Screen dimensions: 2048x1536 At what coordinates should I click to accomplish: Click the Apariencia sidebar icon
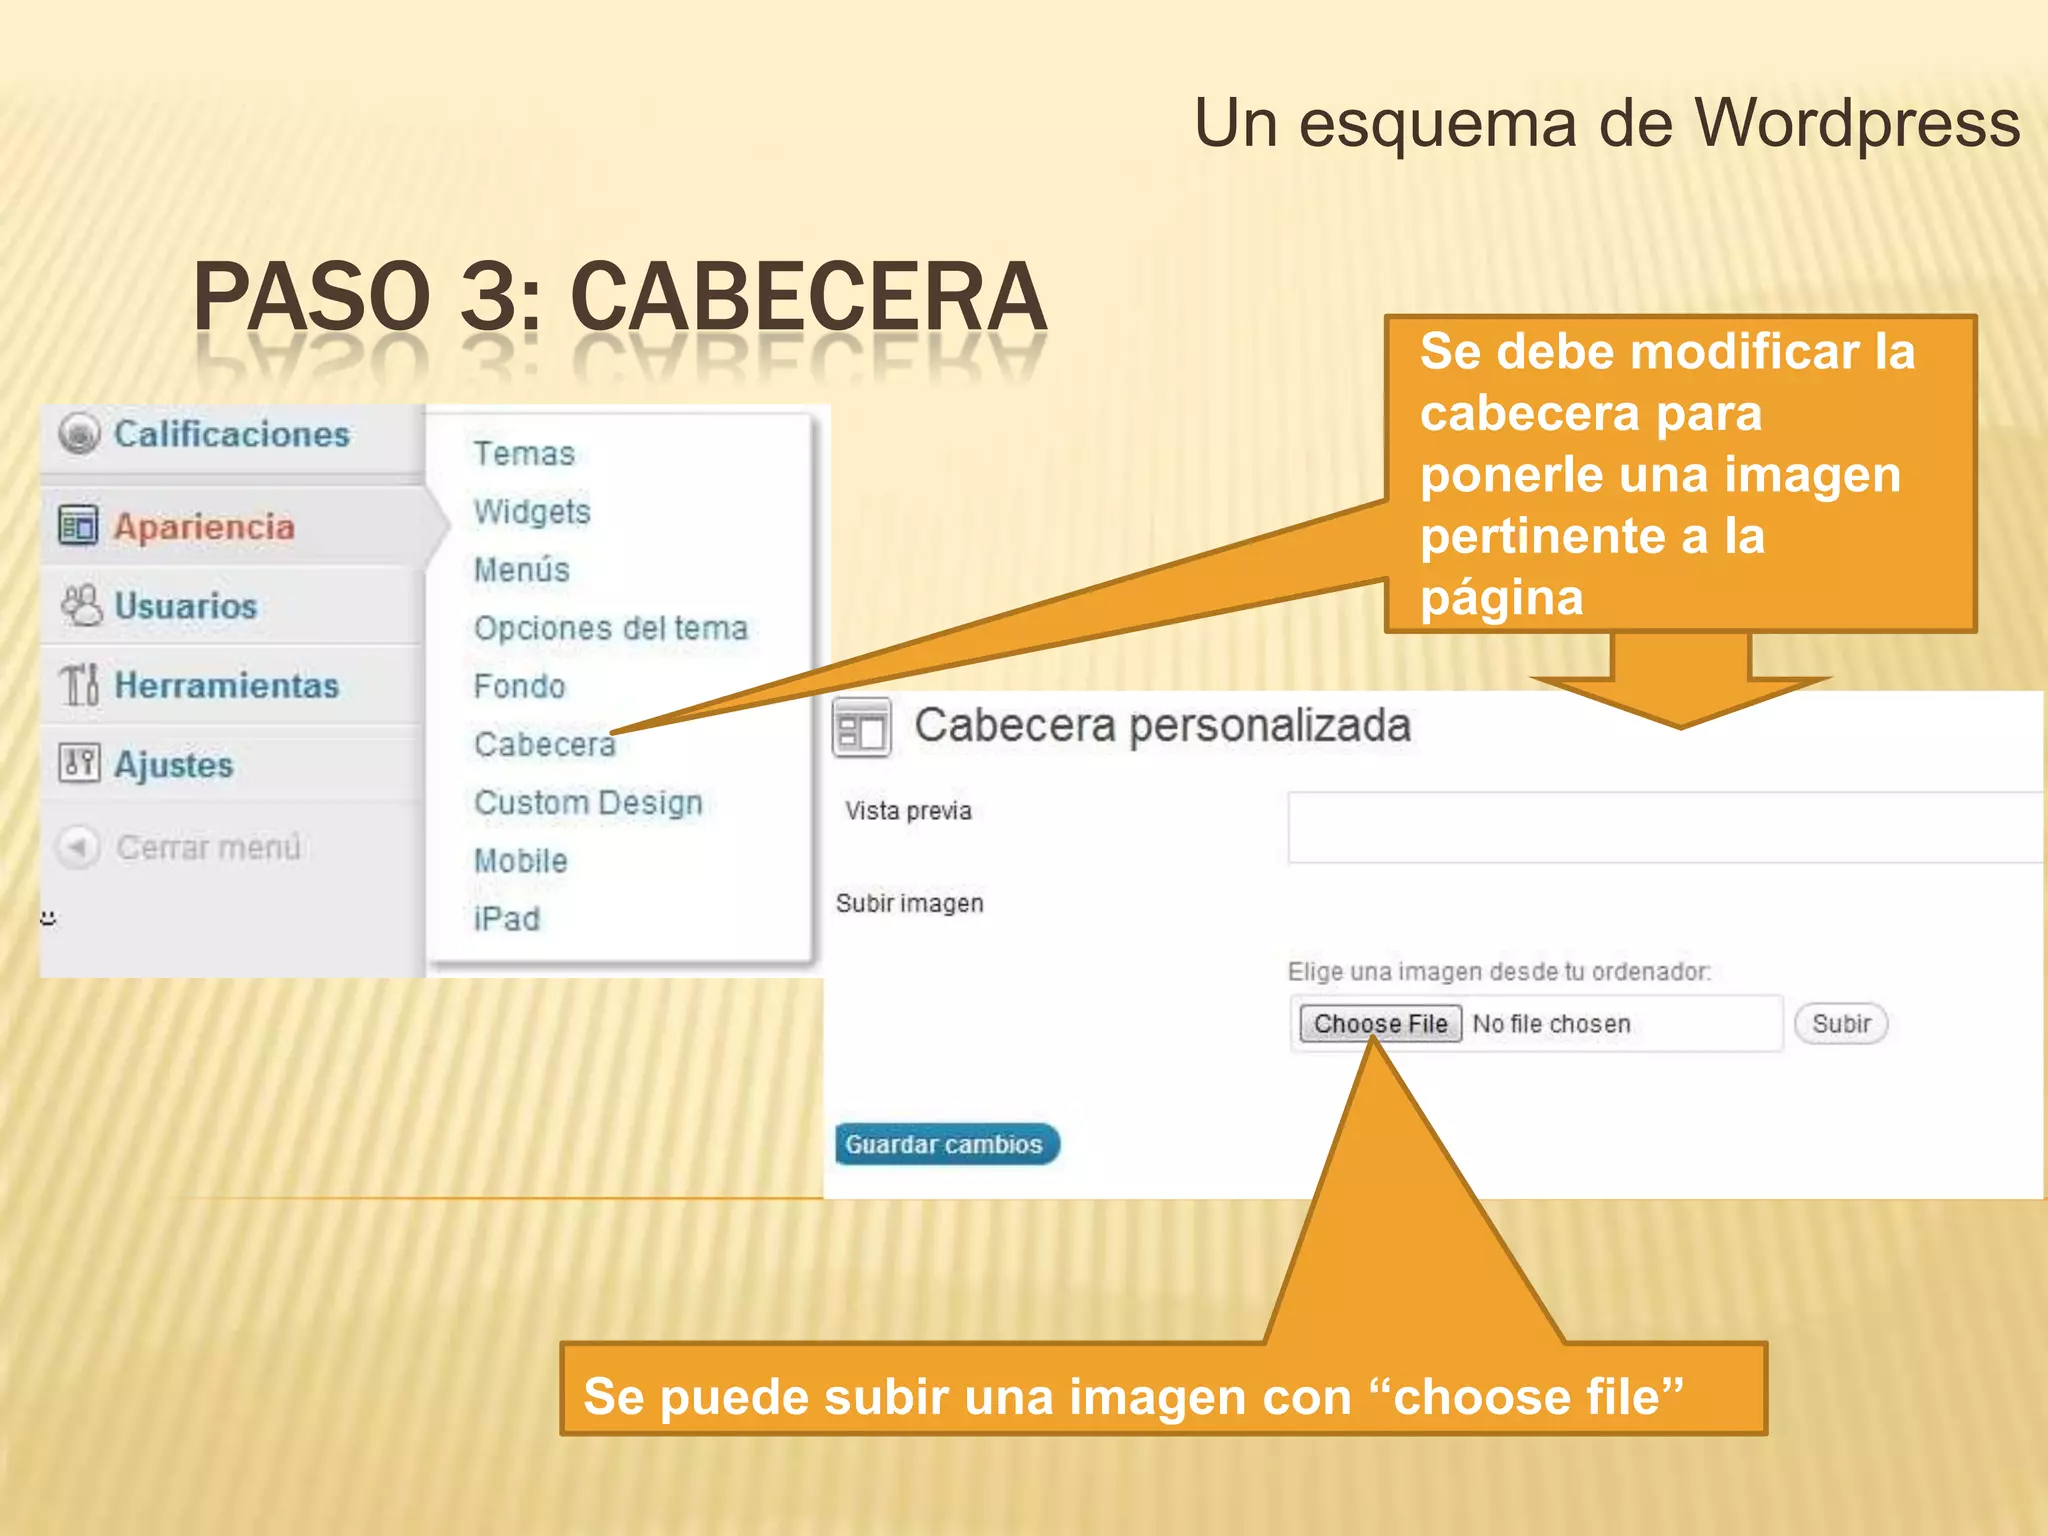tap(78, 525)
